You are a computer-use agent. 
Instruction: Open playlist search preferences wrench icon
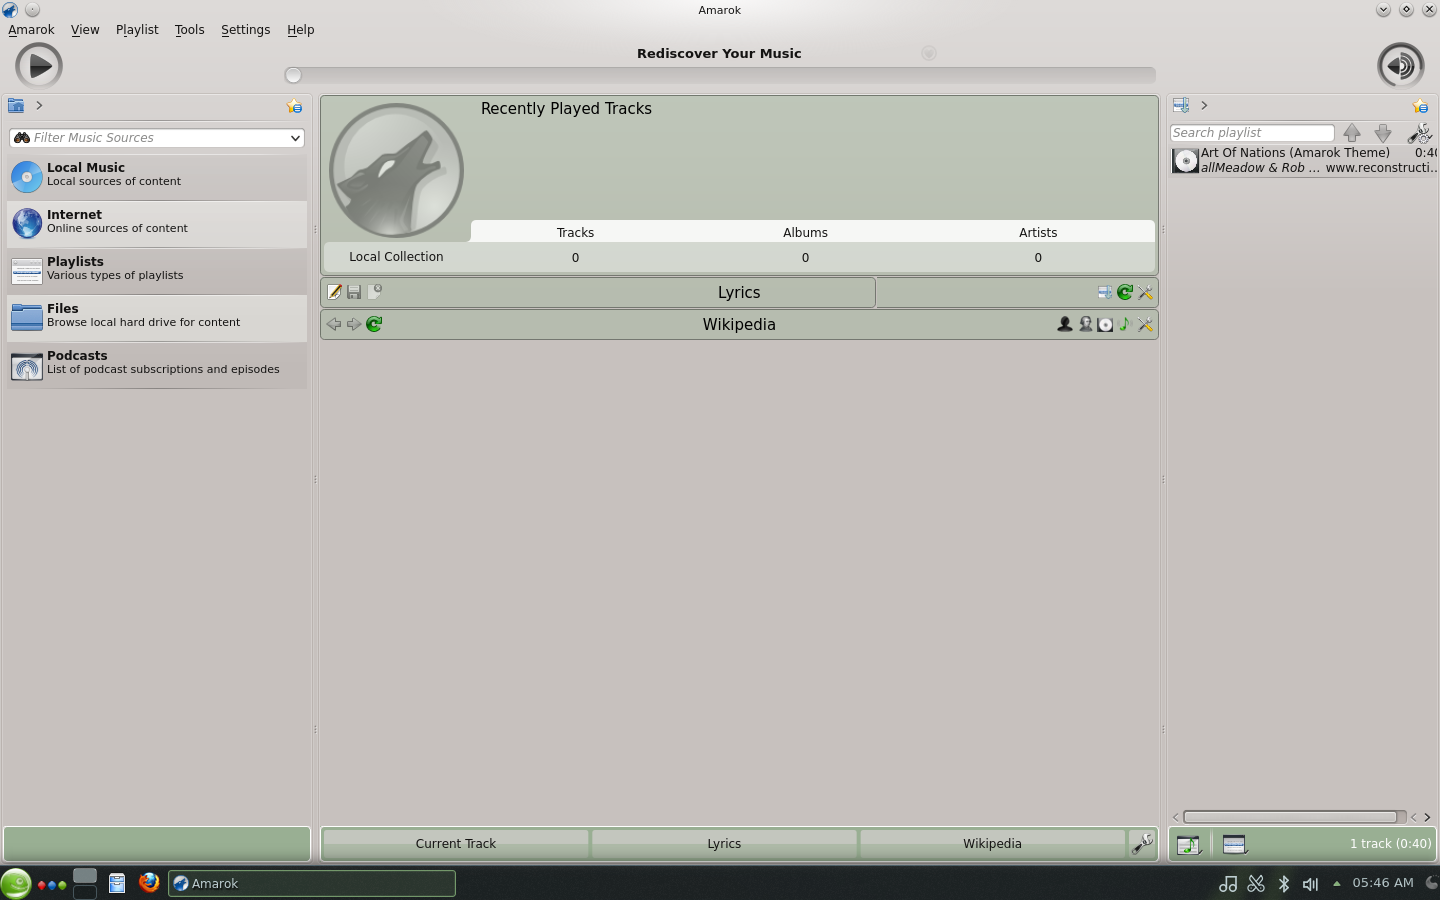point(1419,132)
